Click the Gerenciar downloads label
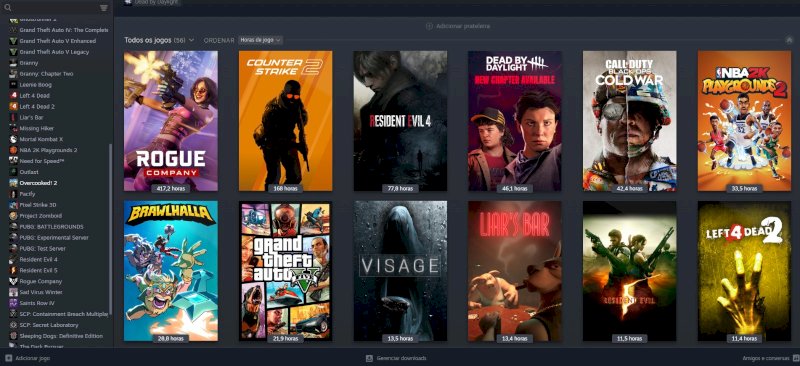Screen dimensions: 800x366 point(401,358)
